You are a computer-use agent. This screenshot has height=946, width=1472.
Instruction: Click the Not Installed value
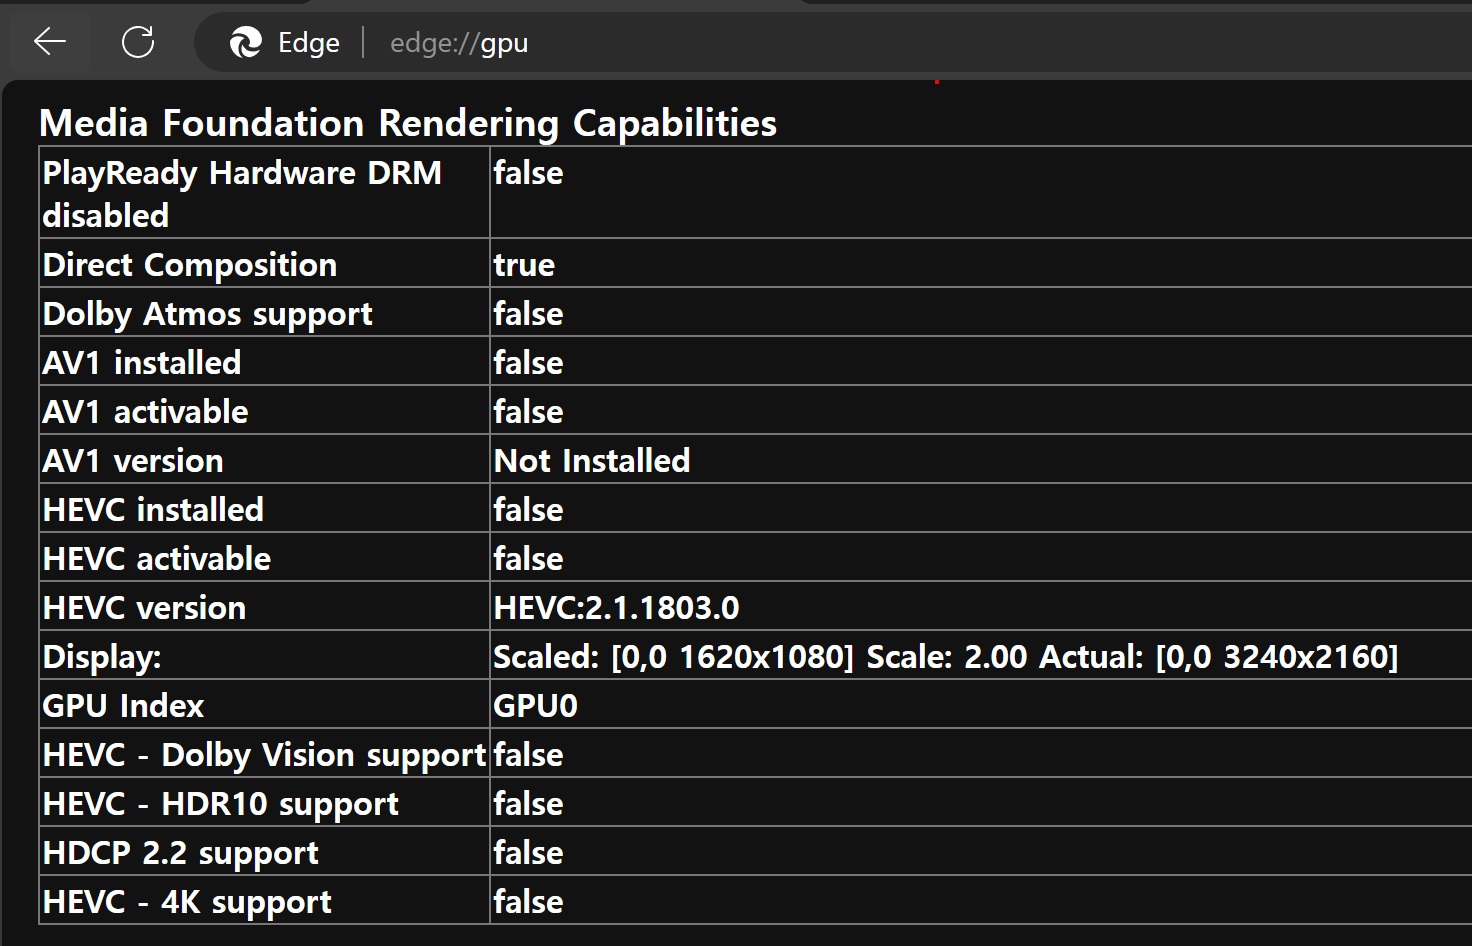[592, 461]
